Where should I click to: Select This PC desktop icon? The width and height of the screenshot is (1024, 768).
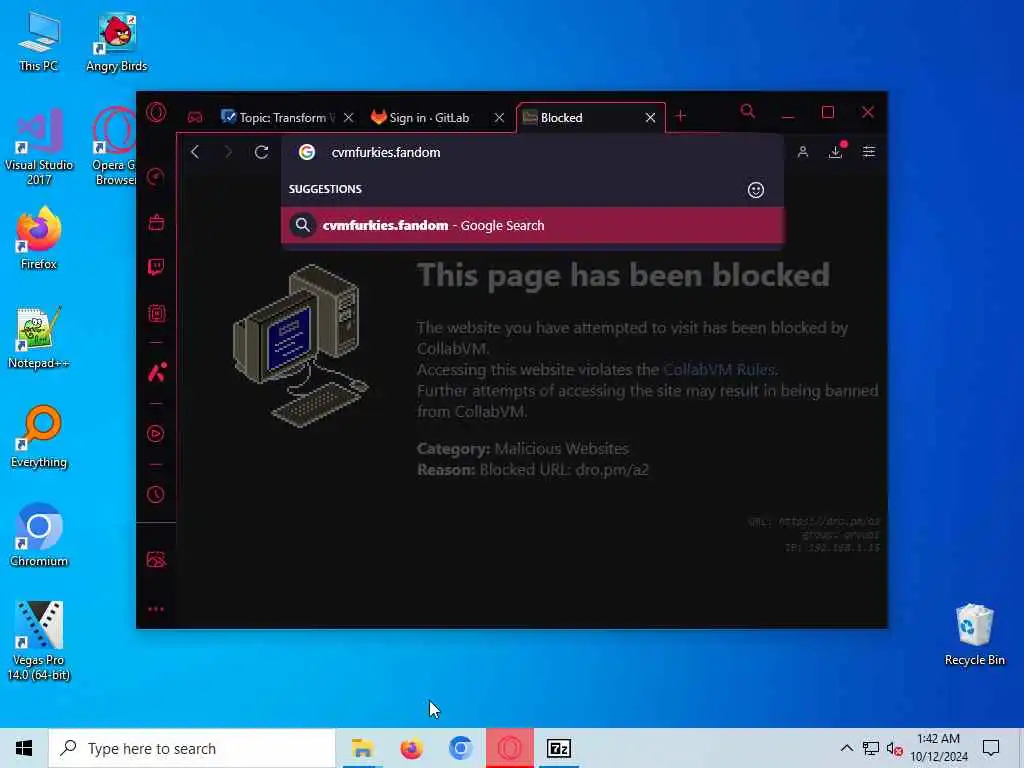39,41
